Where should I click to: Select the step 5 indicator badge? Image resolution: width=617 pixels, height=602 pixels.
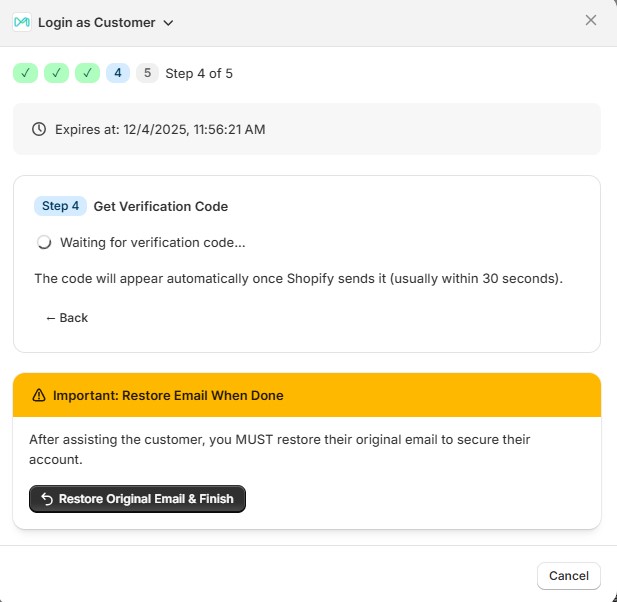[x=147, y=73]
